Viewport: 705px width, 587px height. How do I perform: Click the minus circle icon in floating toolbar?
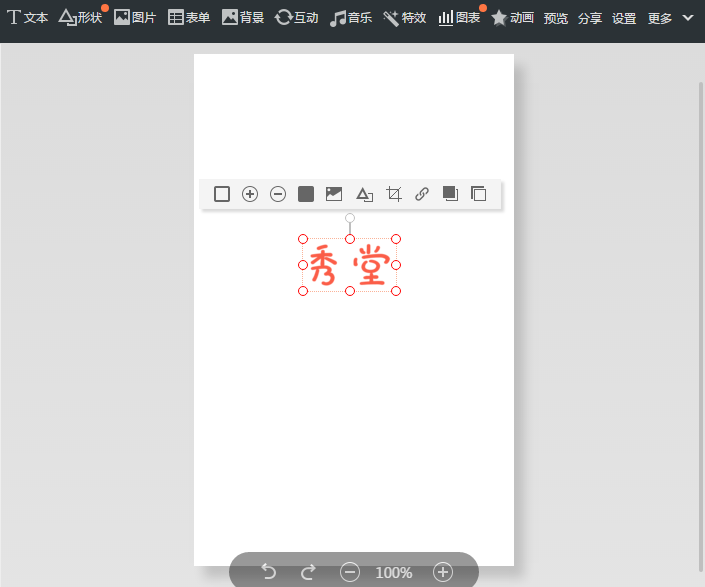pos(278,194)
